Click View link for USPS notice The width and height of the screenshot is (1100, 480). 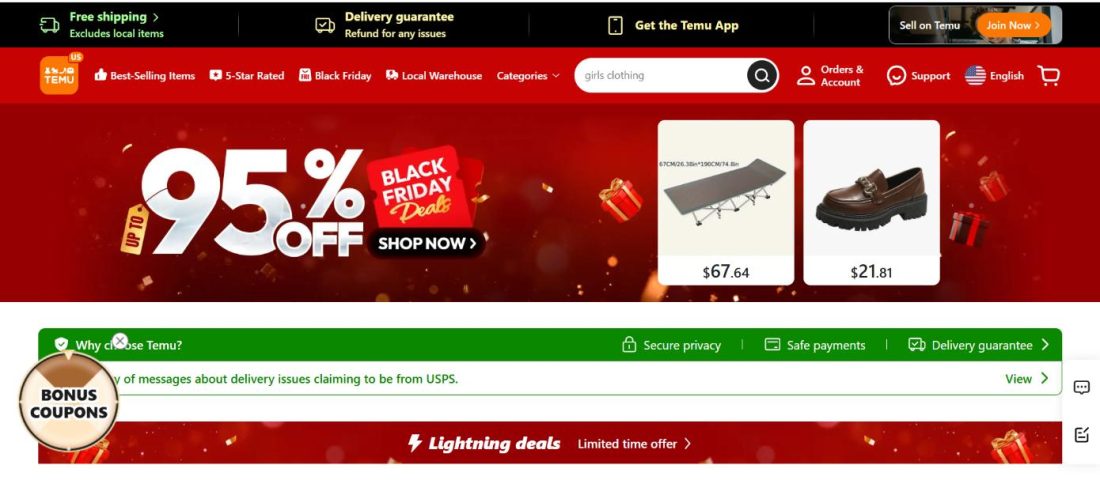pos(1026,379)
